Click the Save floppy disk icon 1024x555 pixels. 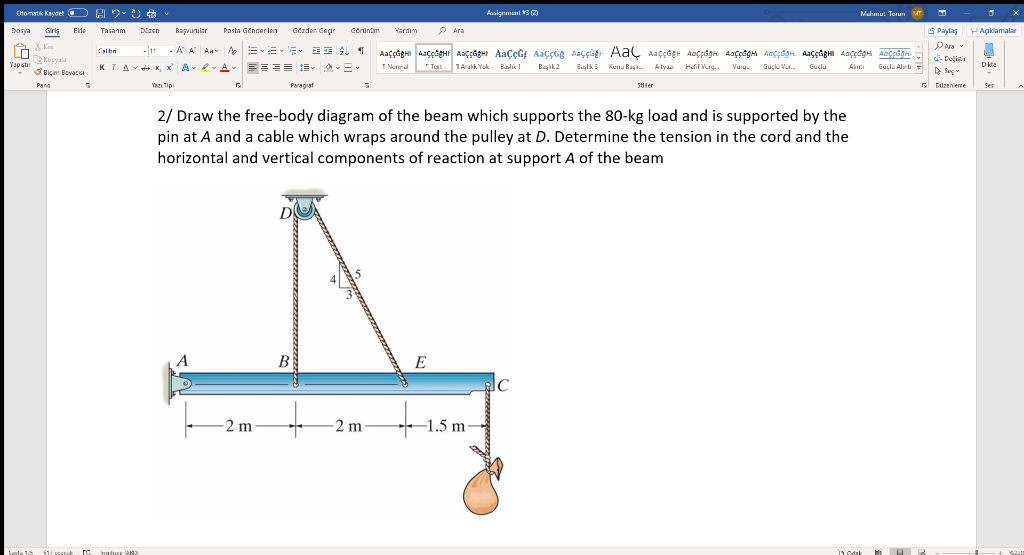click(101, 13)
